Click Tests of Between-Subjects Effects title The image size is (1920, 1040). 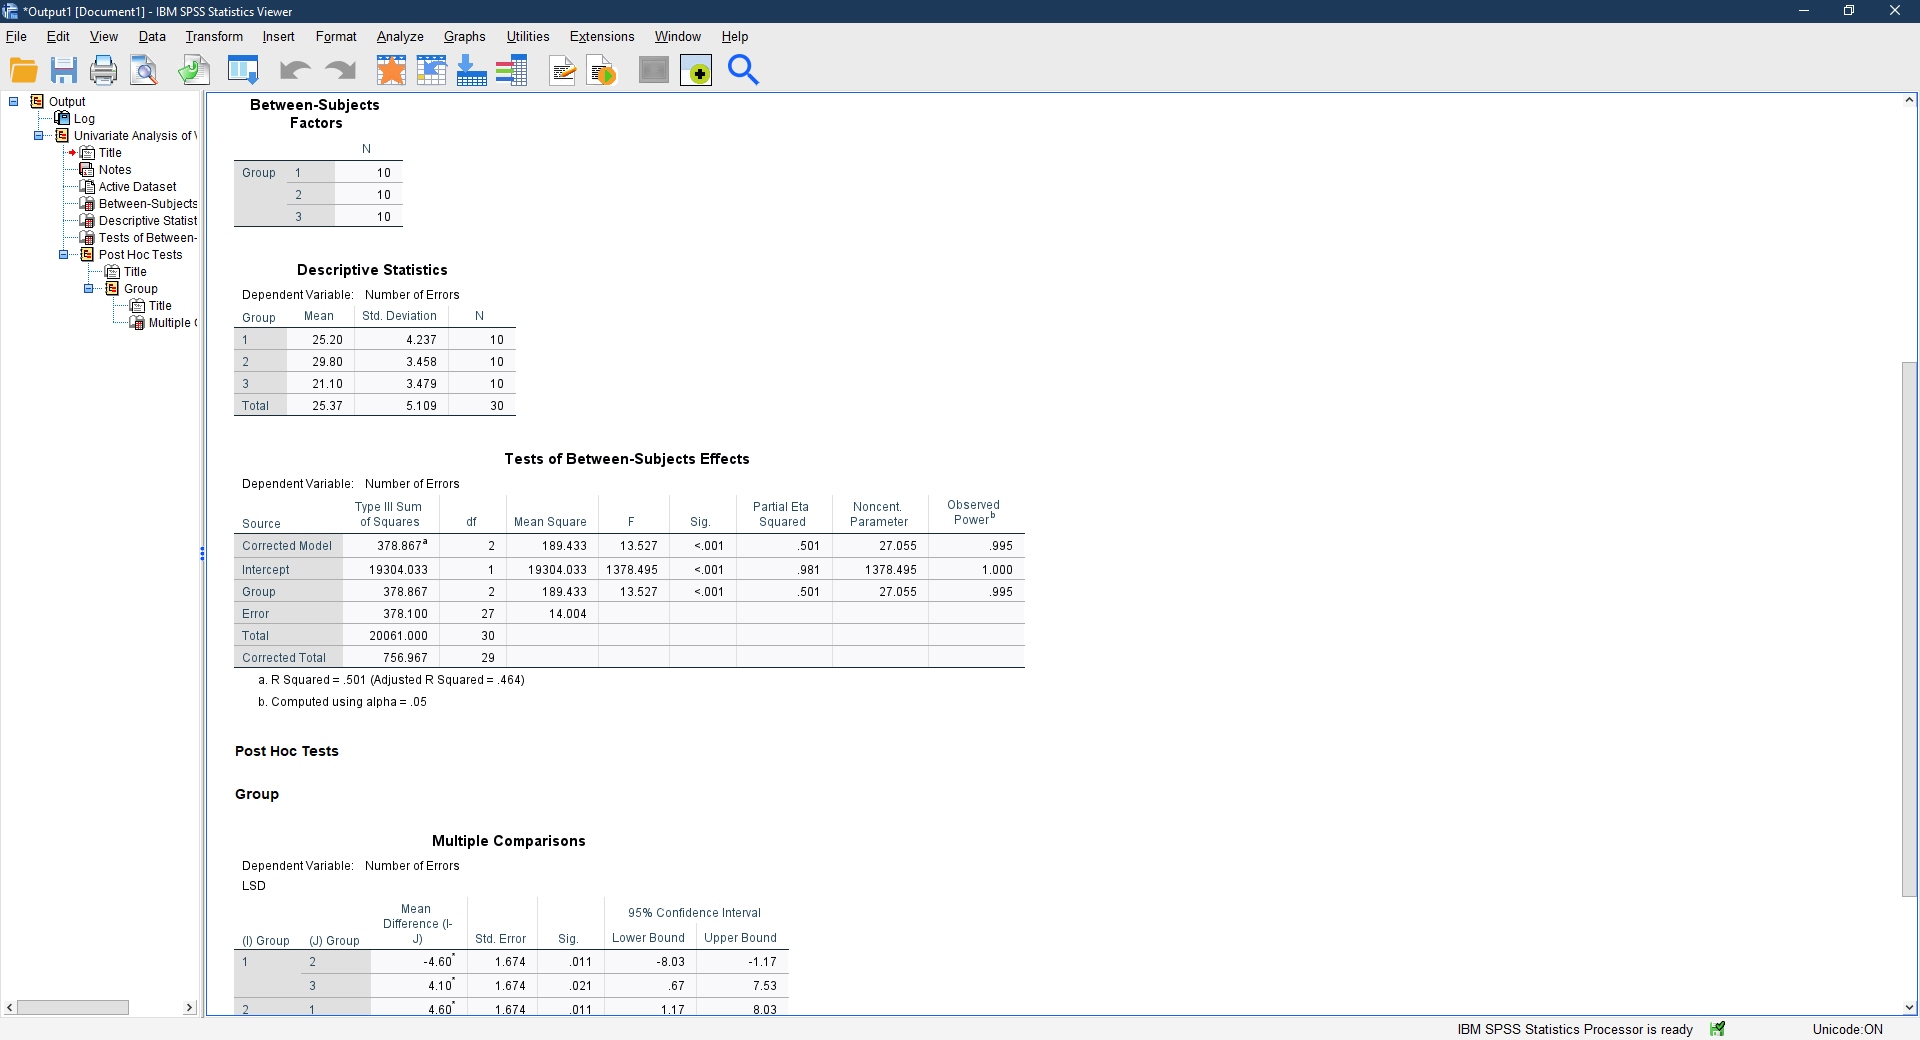[x=627, y=459]
